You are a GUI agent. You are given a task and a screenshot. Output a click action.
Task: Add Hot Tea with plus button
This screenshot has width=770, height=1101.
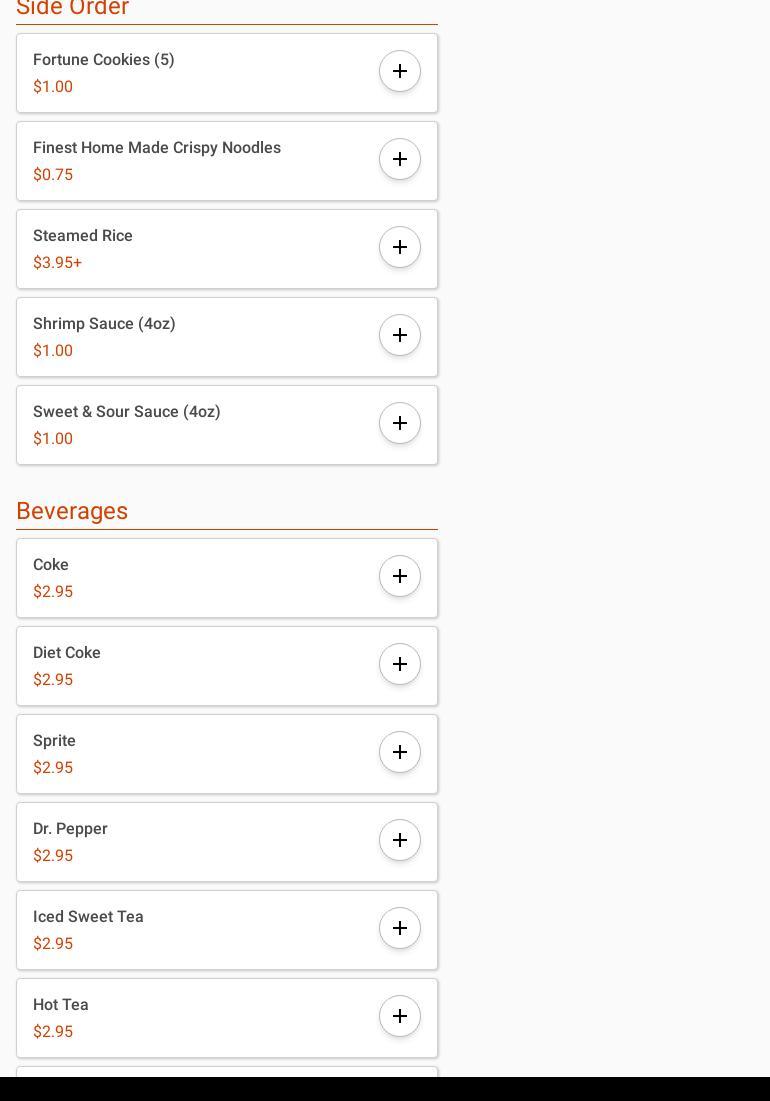coord(400,1016)
